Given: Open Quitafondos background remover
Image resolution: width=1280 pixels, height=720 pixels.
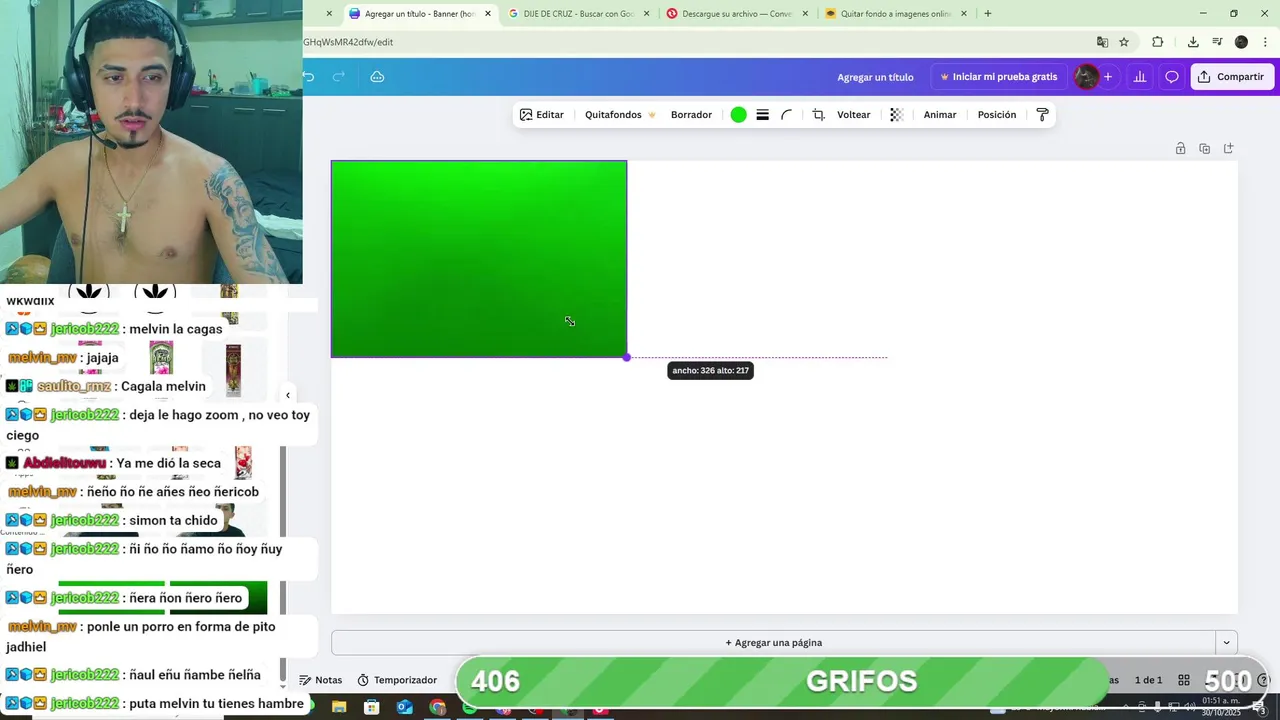Looking at the screenshot, I should tap(620, 115).
